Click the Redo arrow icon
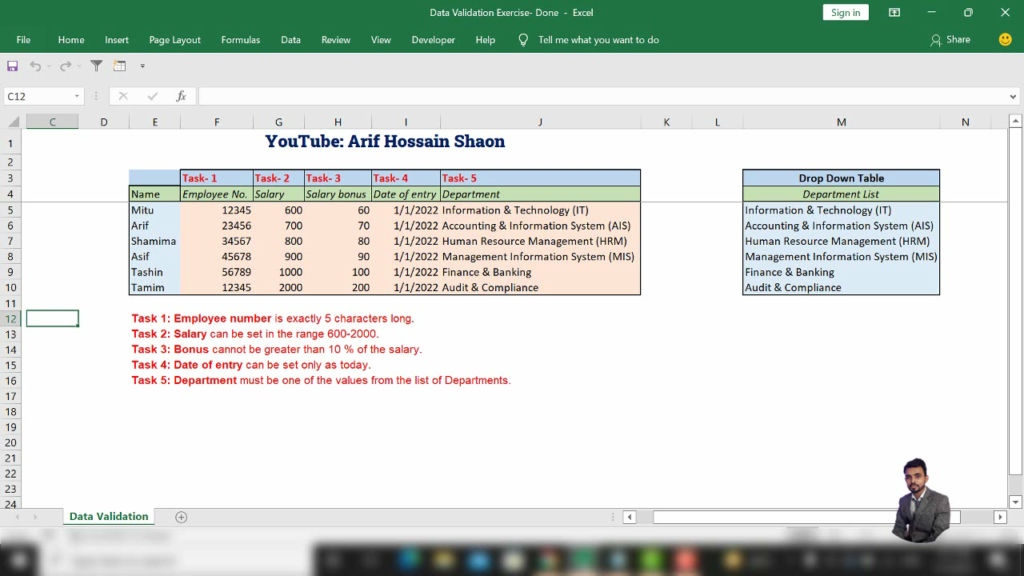Screen dimensions: 1024x576 point(65,66)
